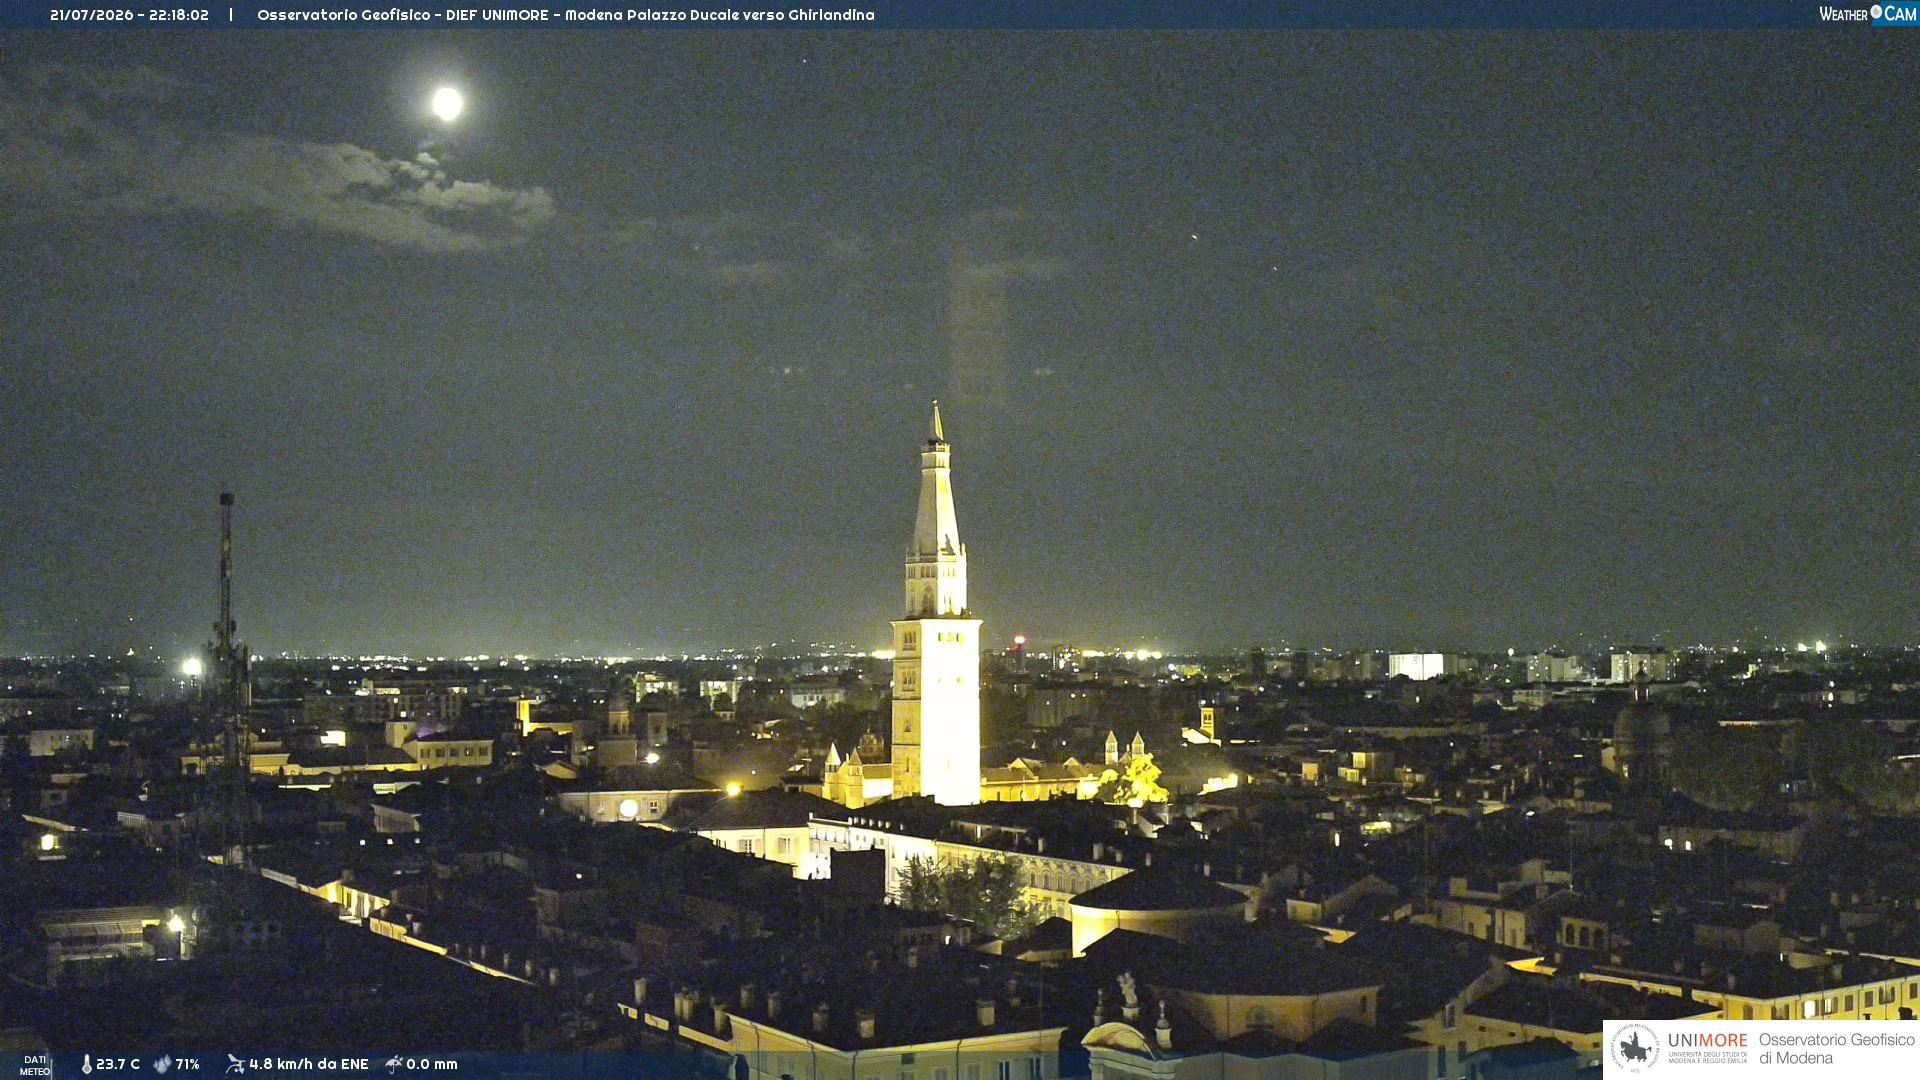Select the 23.7 C temperature reading
Viewport: 1920px width, 1080px height.
click(118, 1064)
